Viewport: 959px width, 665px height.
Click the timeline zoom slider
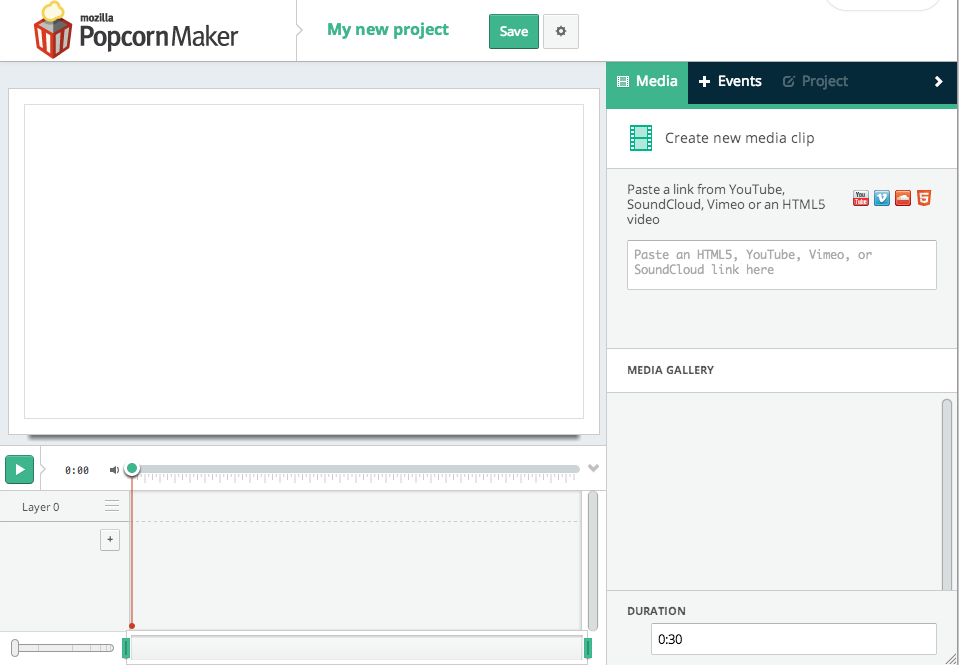(60, 648)
